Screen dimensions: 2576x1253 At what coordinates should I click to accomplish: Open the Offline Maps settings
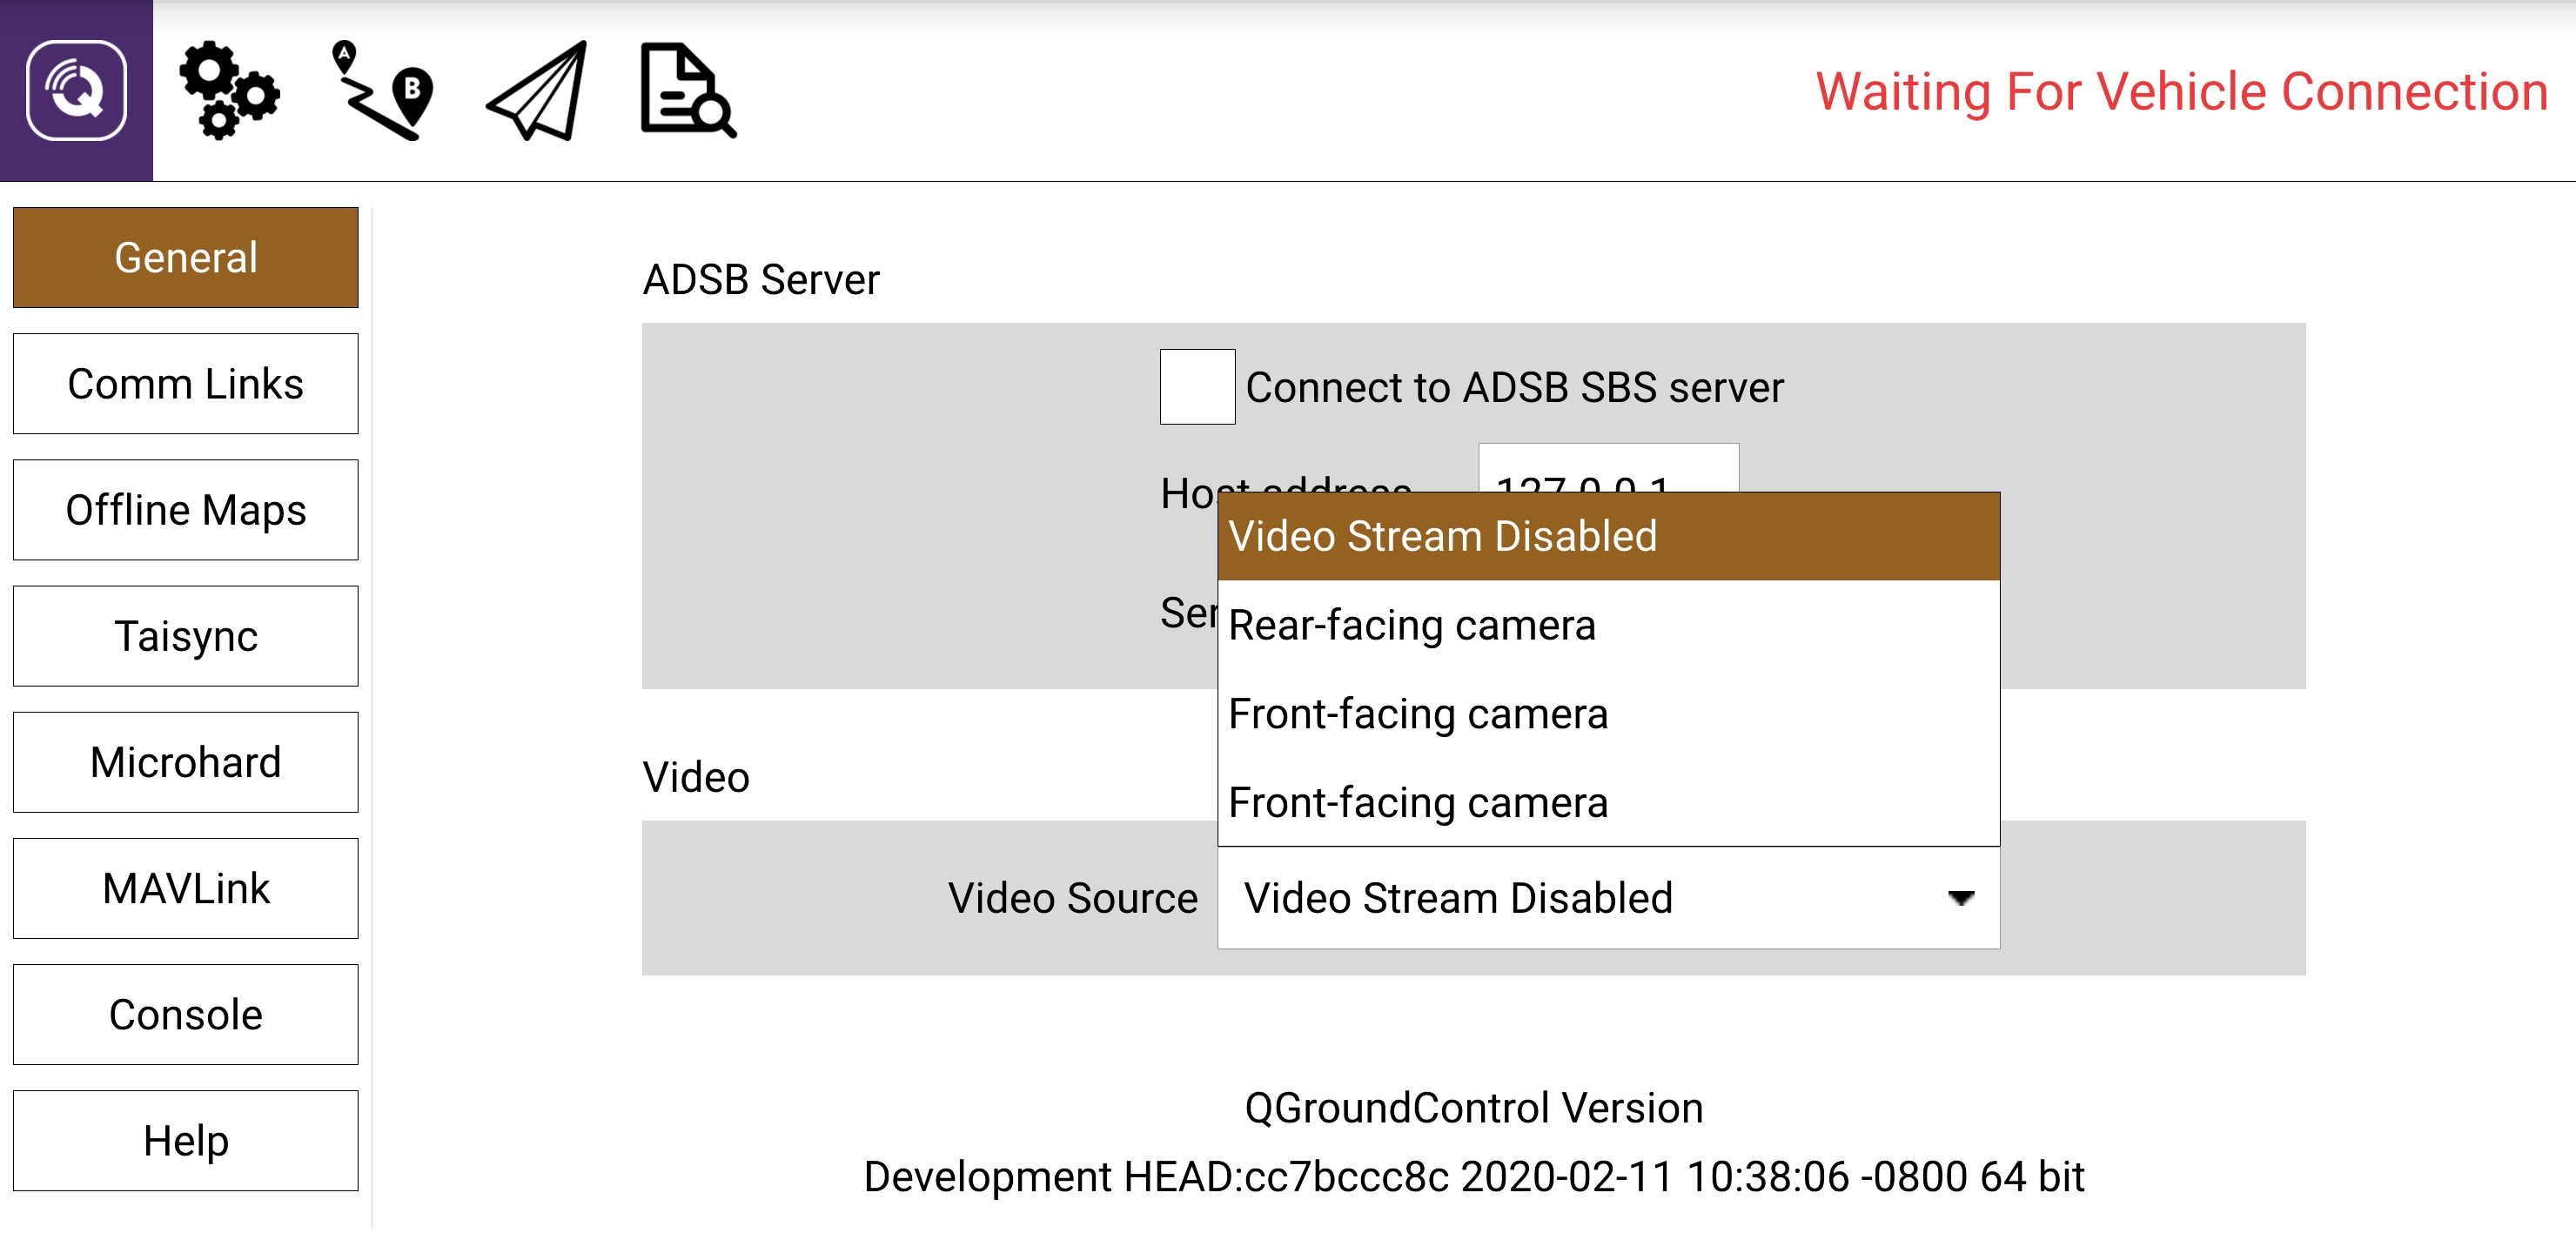[185, 510]
